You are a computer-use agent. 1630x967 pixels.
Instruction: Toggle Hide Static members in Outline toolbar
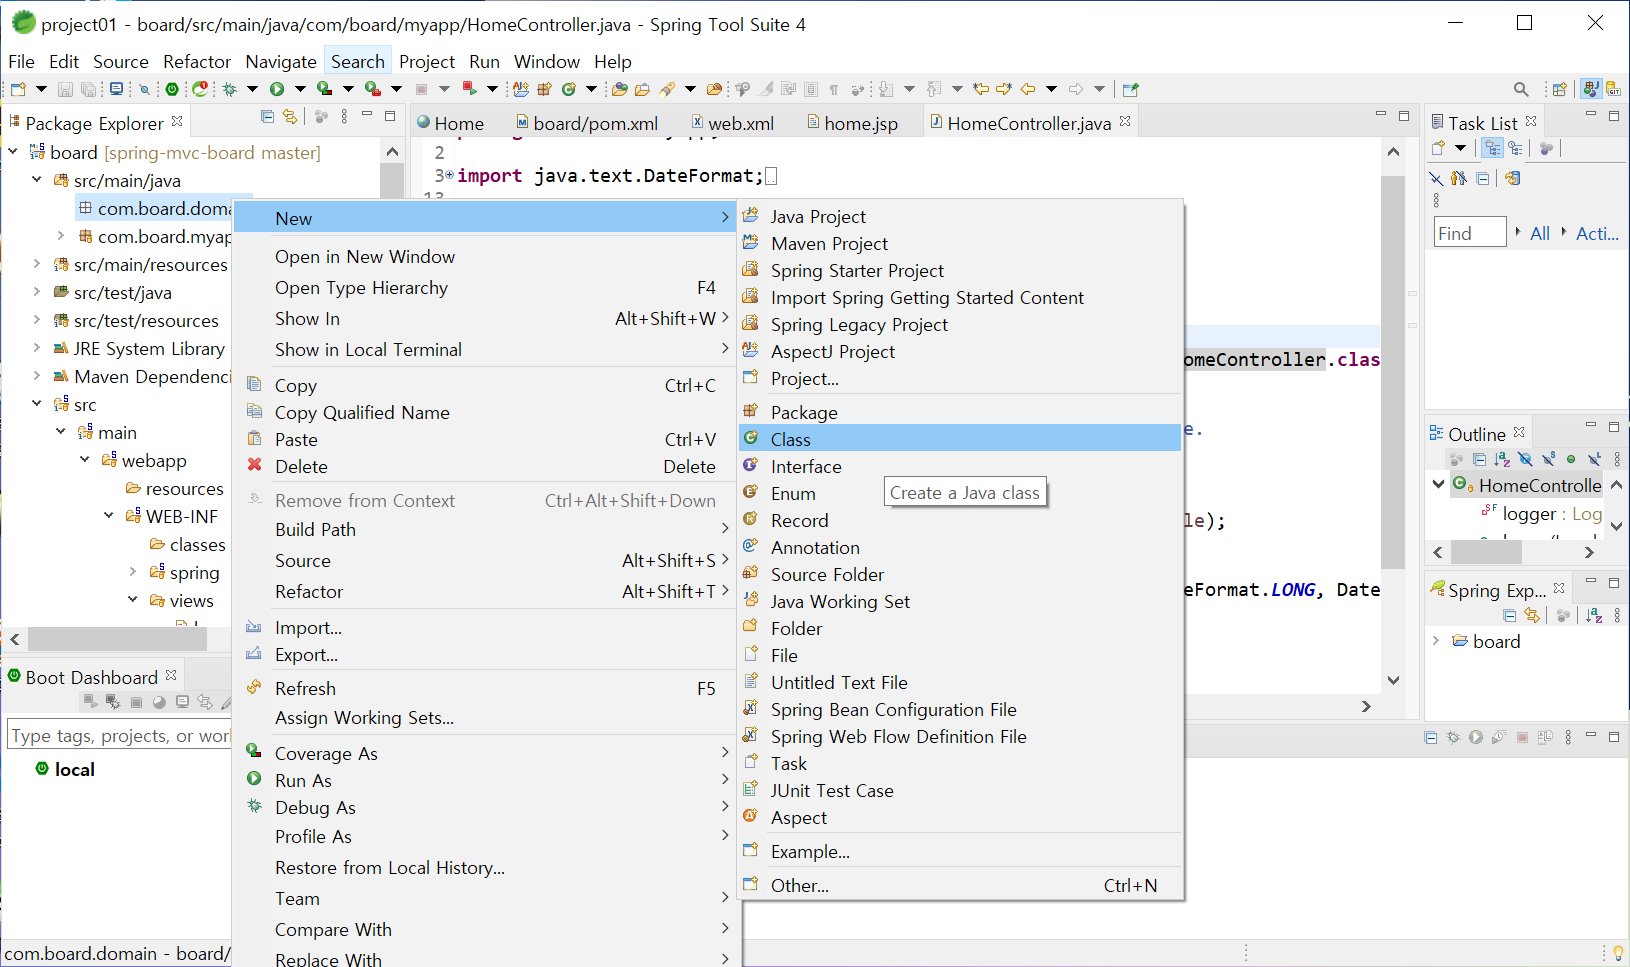tap(1548, 459)
